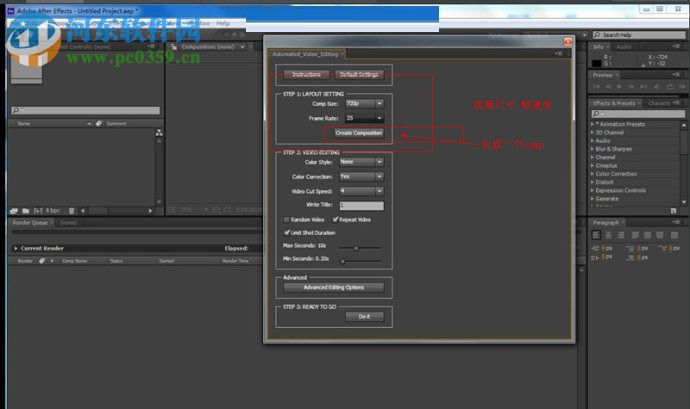This screenshot has width=690, height=409.
Task: Jump to first frame in Preview
Action: (596, 86)
